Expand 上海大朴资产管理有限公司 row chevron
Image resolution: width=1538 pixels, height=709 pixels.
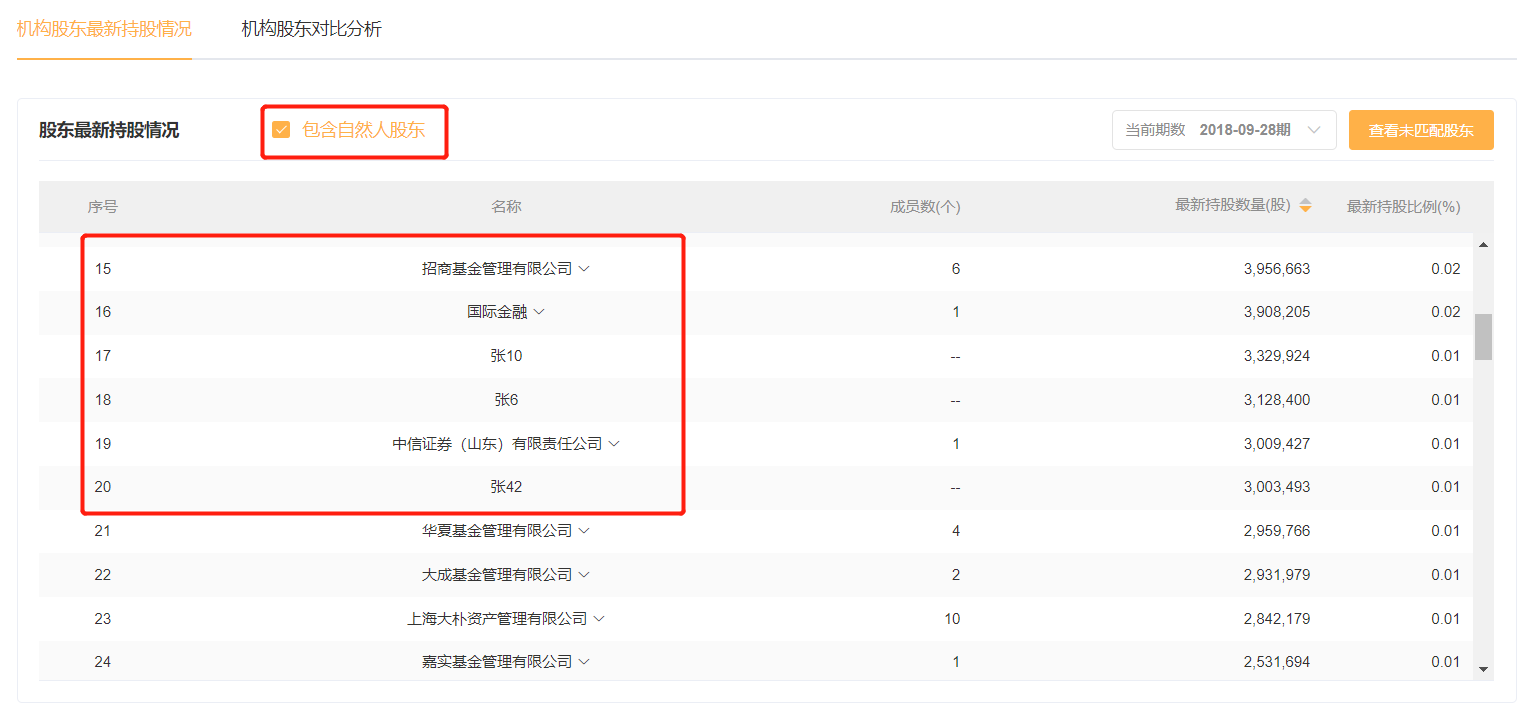599,619
